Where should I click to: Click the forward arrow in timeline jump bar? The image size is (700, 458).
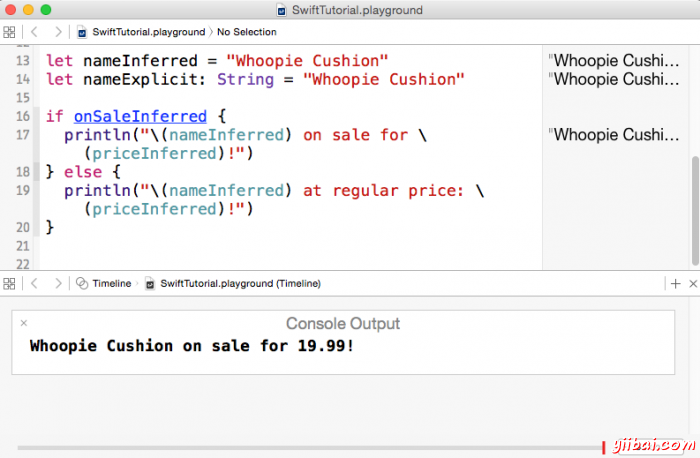[57, 284]
